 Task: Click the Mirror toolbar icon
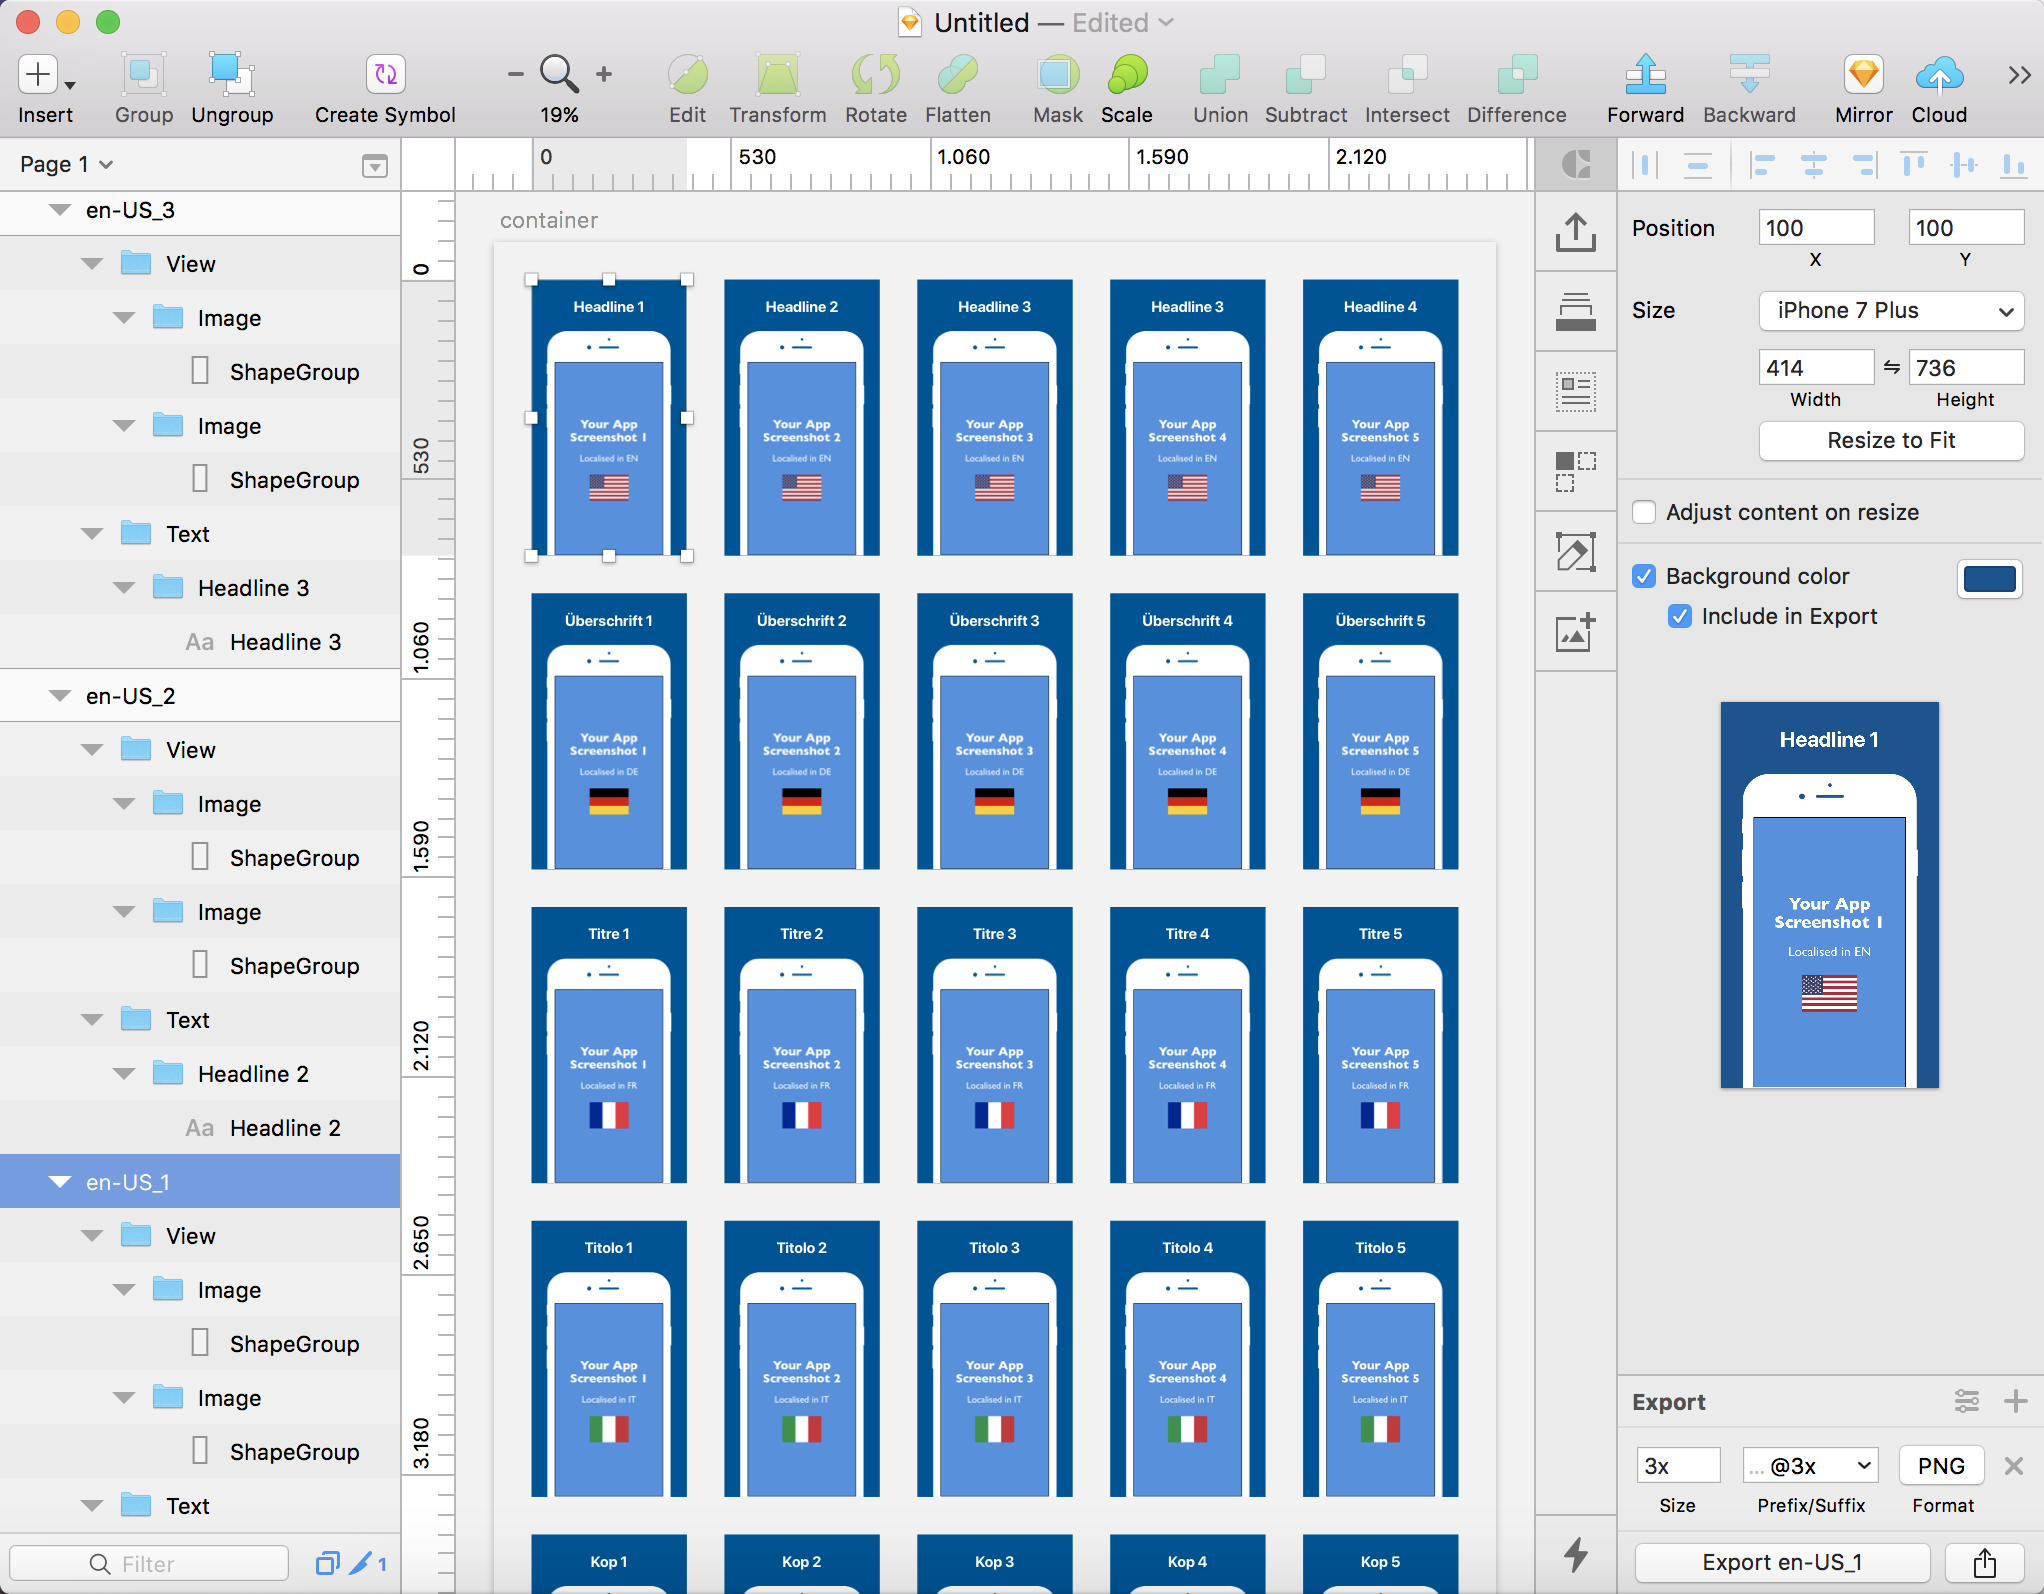[1863, 75]
